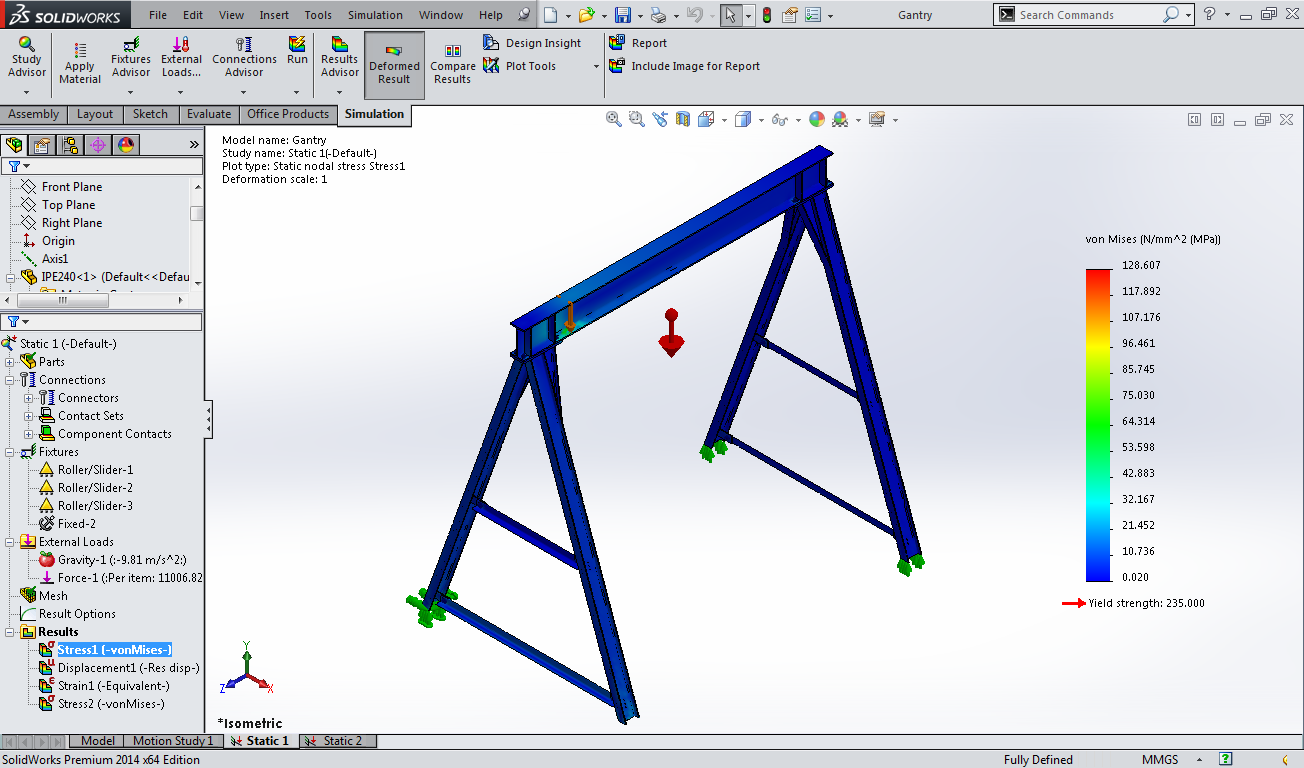The height and width of the screenshot is (768, 1304).
Task: Generate a simulation Report
Action: (638, 43)
